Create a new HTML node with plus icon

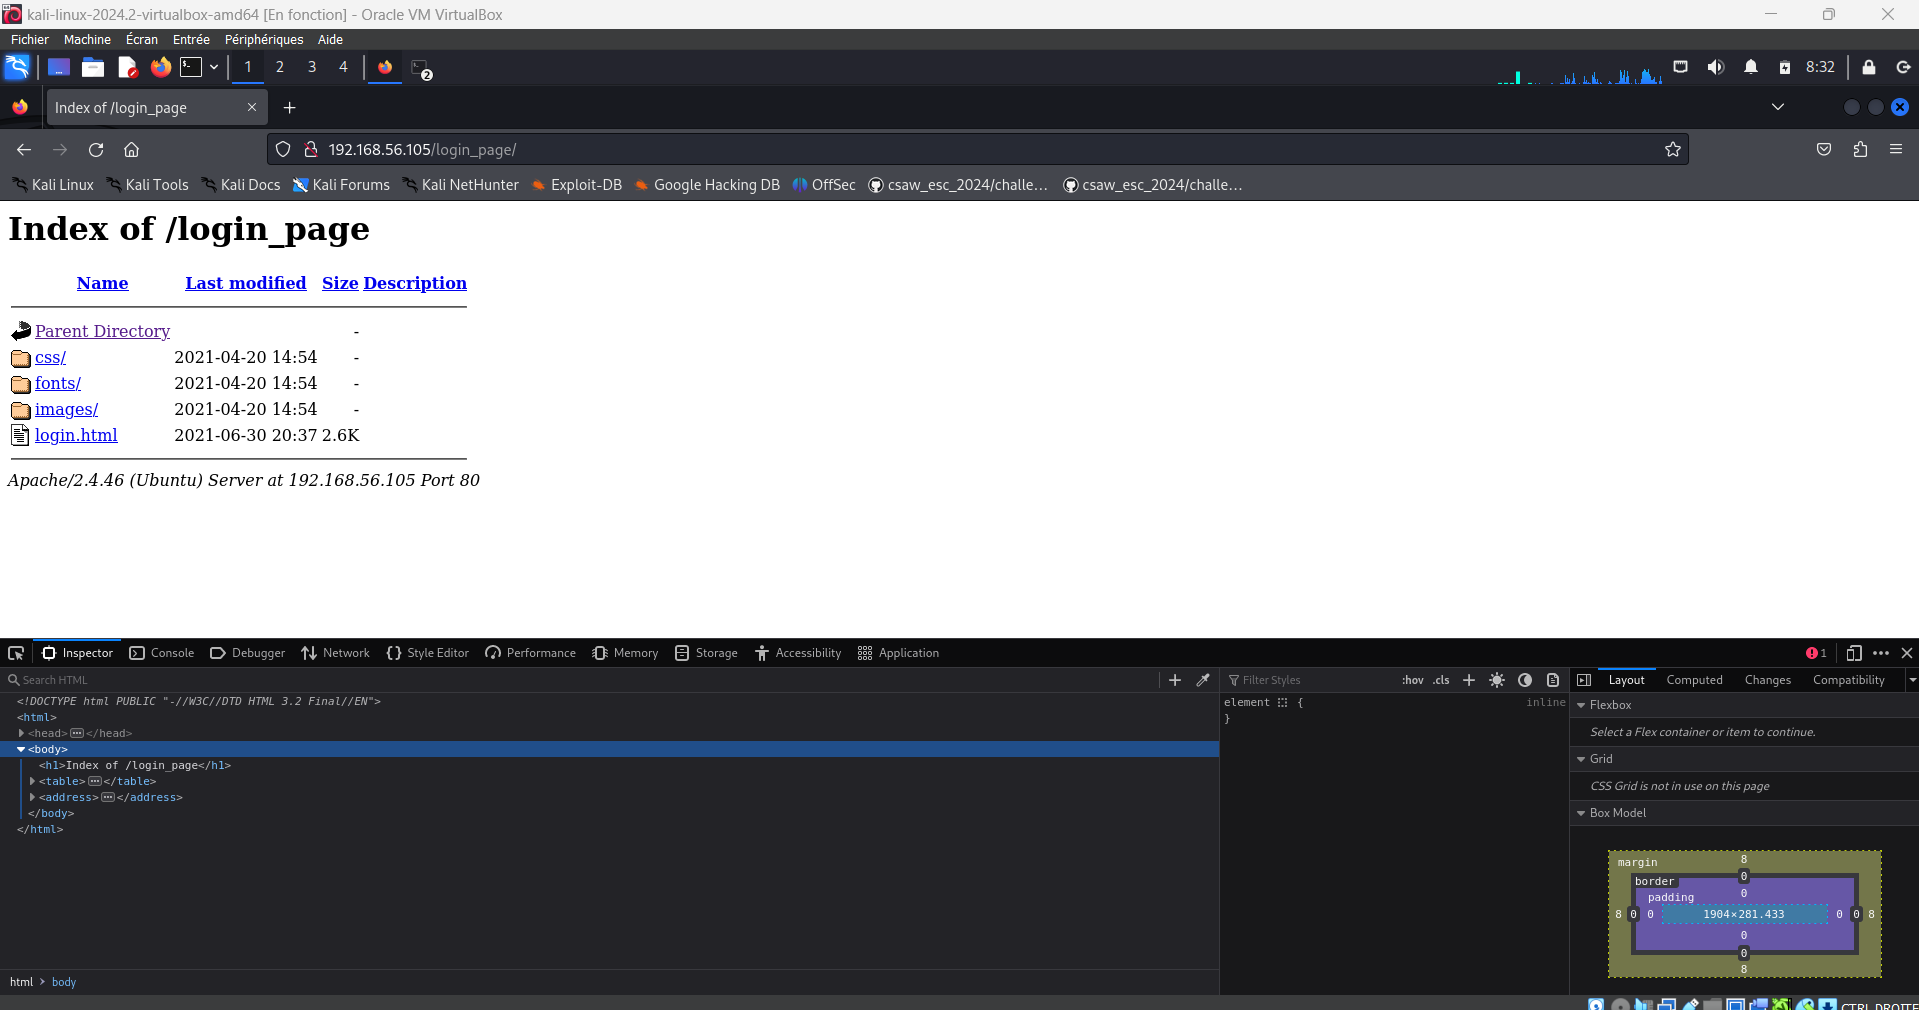(1175, 680)
